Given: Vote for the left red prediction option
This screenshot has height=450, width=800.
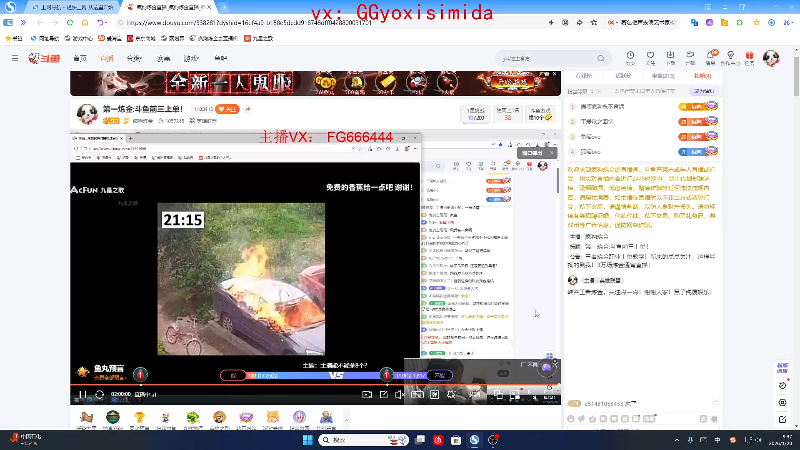Looking at the screenshot, I should coord(233,376).
